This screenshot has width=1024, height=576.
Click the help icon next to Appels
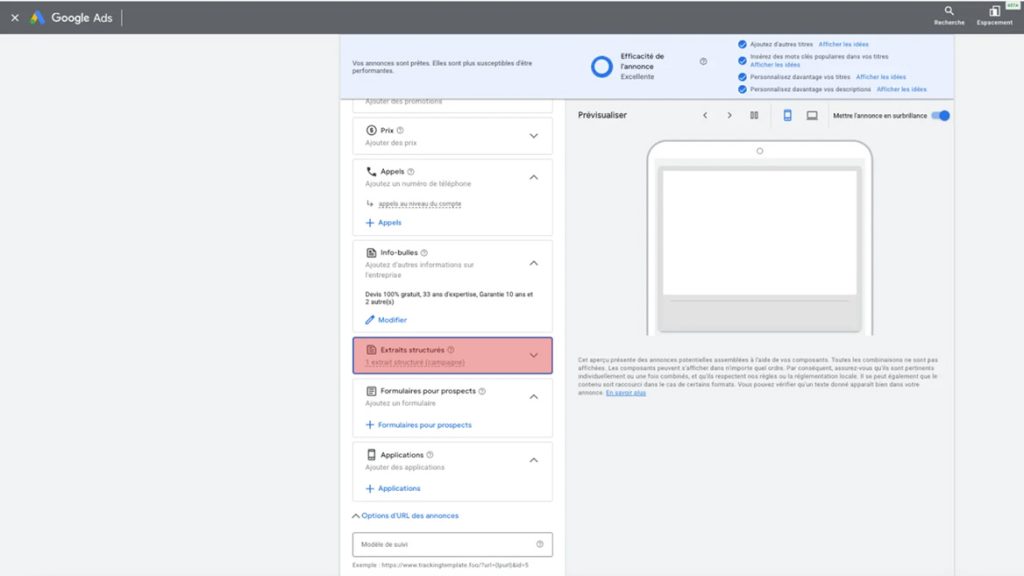coord(411,172)
